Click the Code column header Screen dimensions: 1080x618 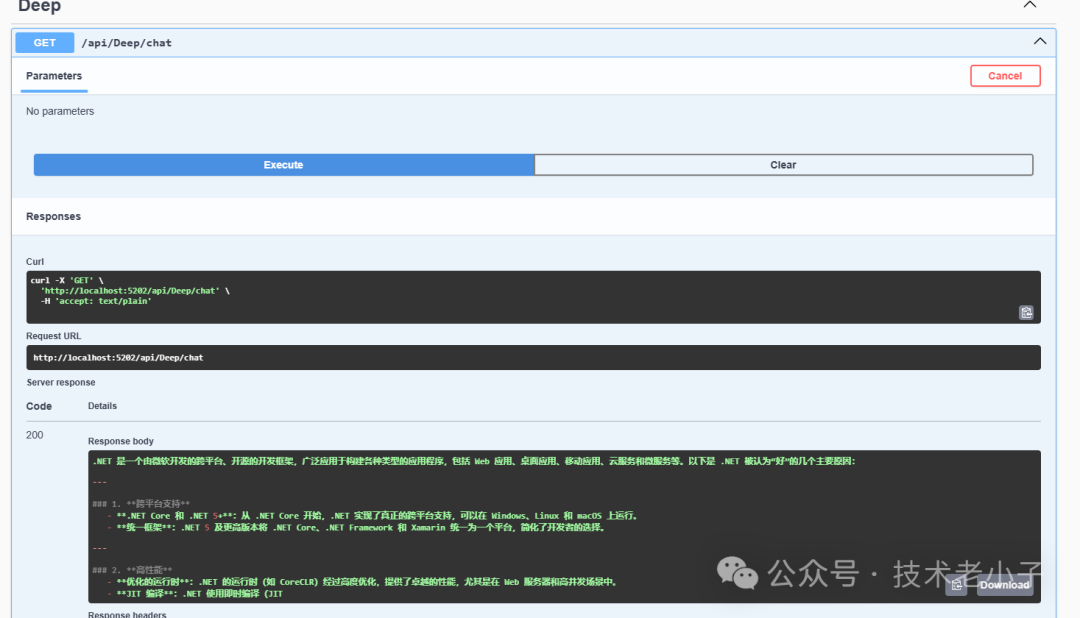click(39, 406)
